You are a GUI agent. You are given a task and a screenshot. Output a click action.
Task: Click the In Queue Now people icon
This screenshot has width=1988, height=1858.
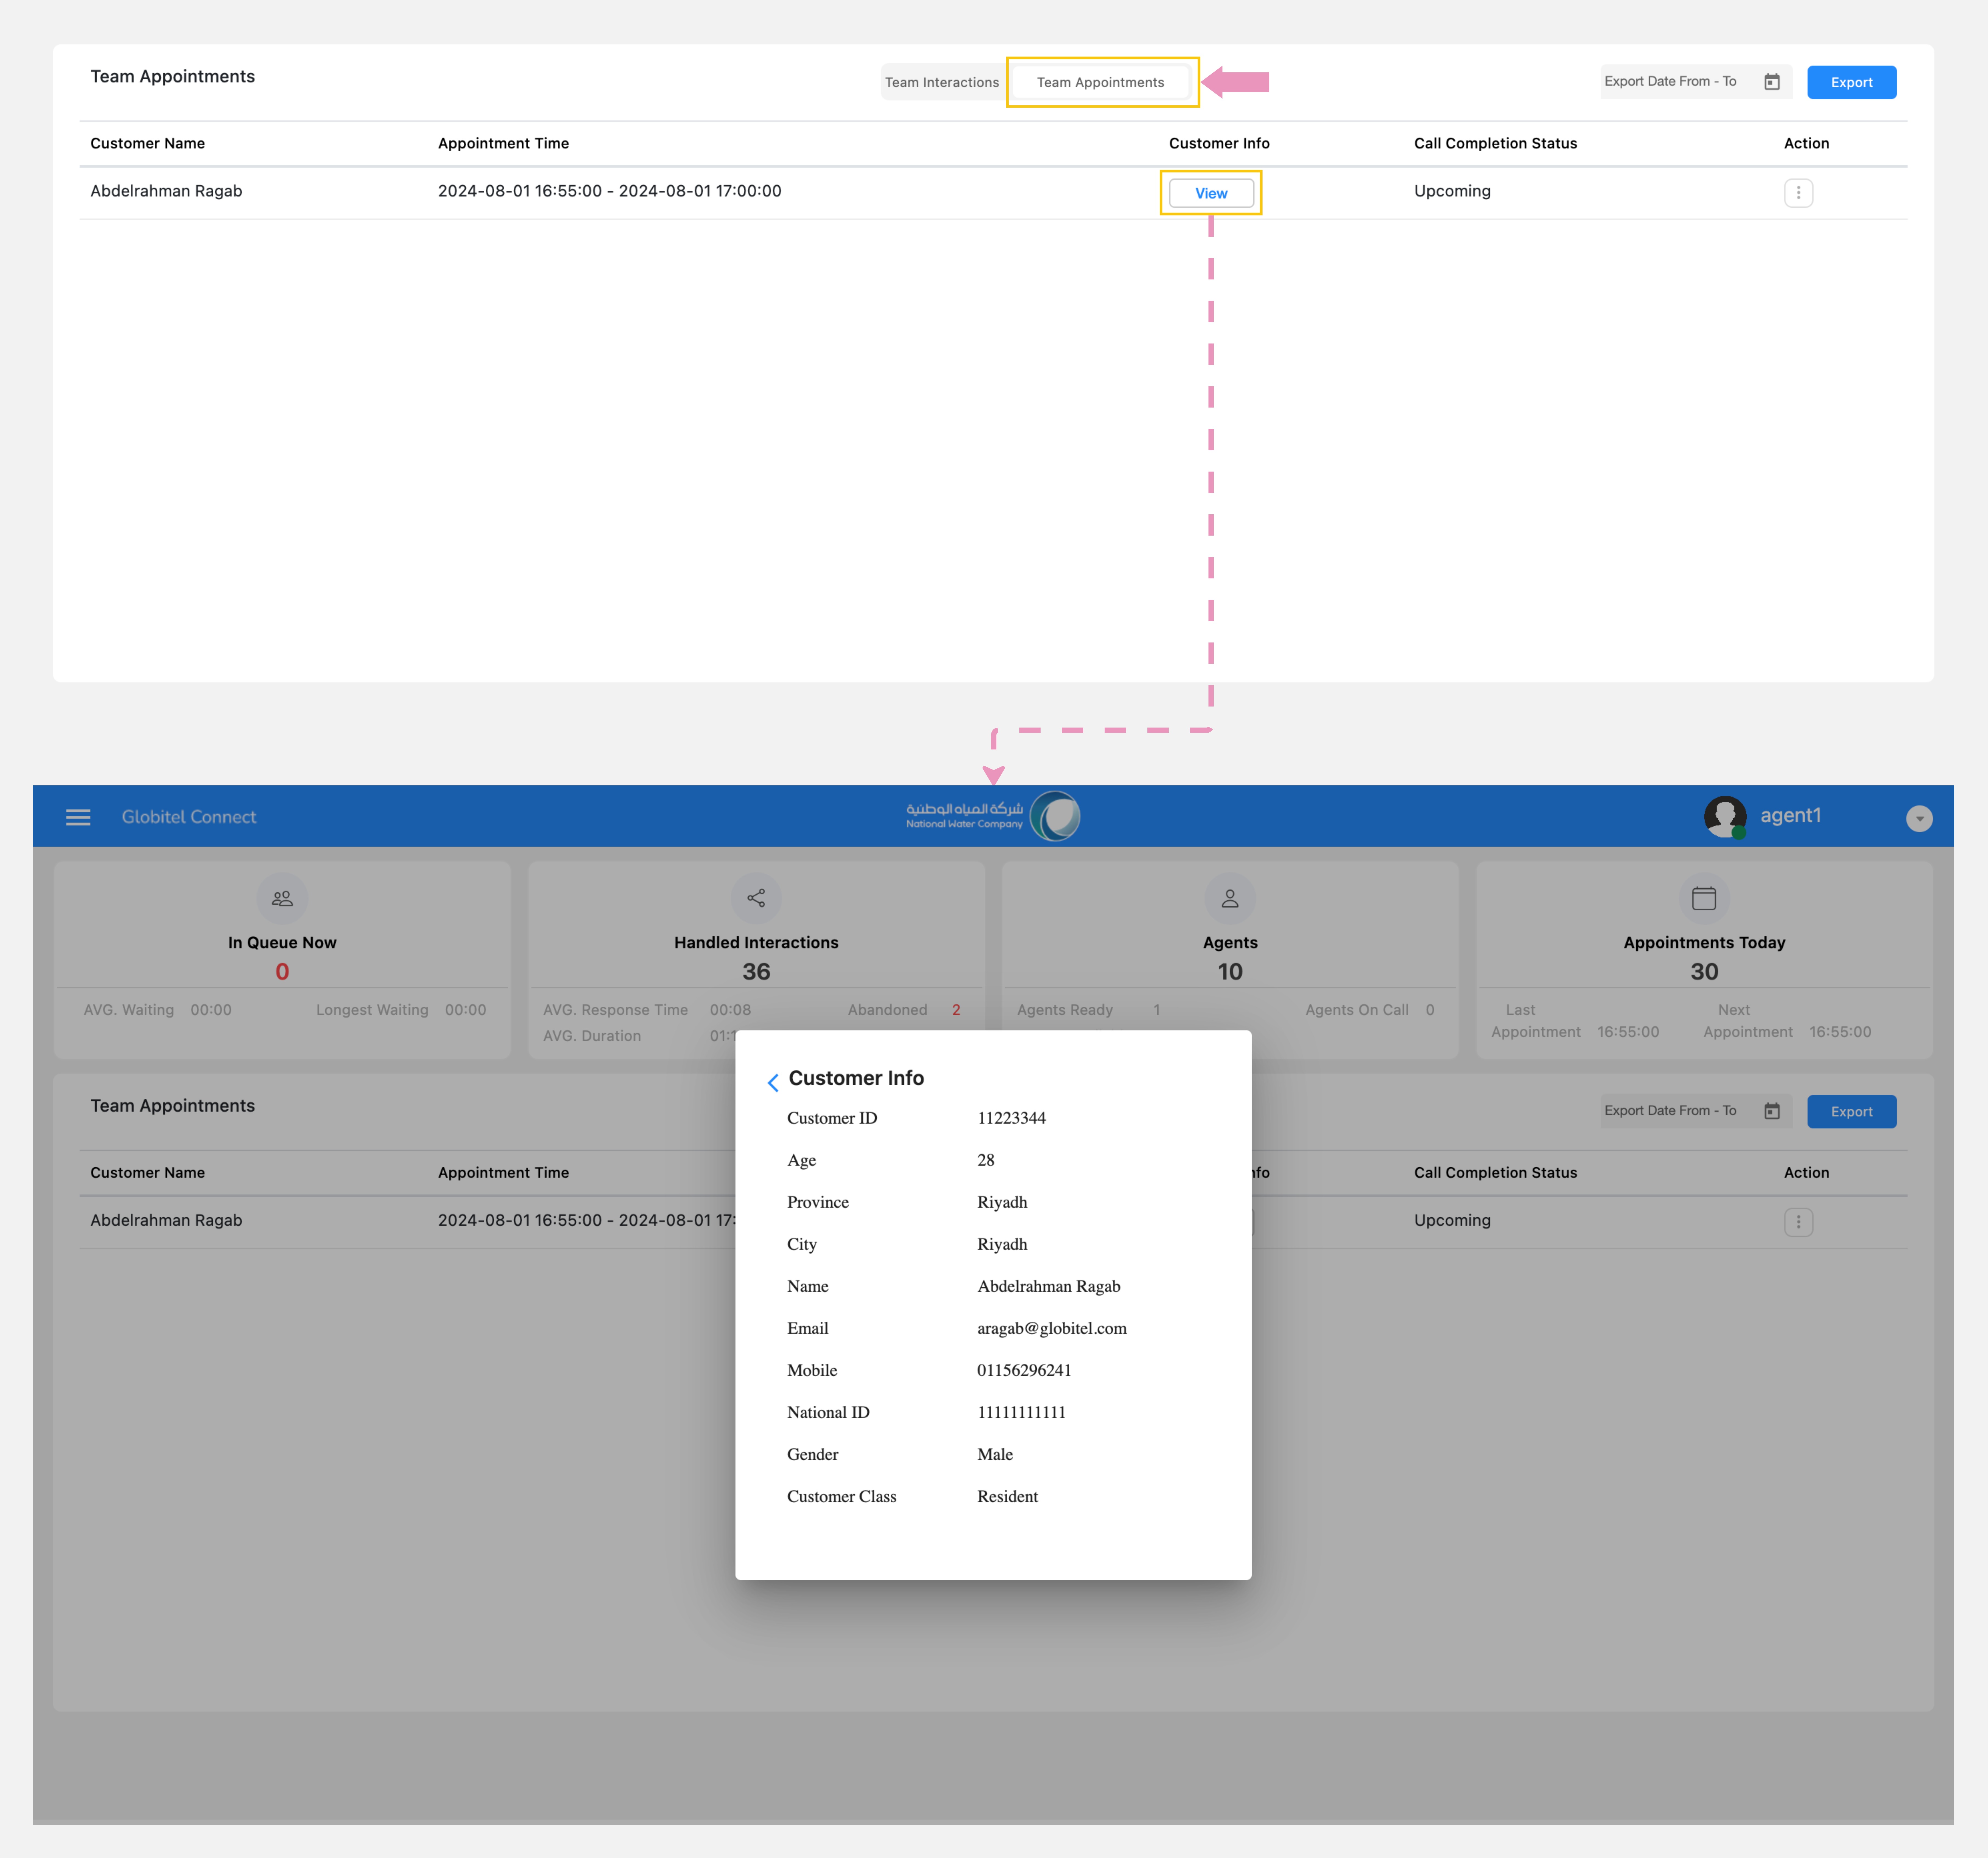(x=282, y=898)
